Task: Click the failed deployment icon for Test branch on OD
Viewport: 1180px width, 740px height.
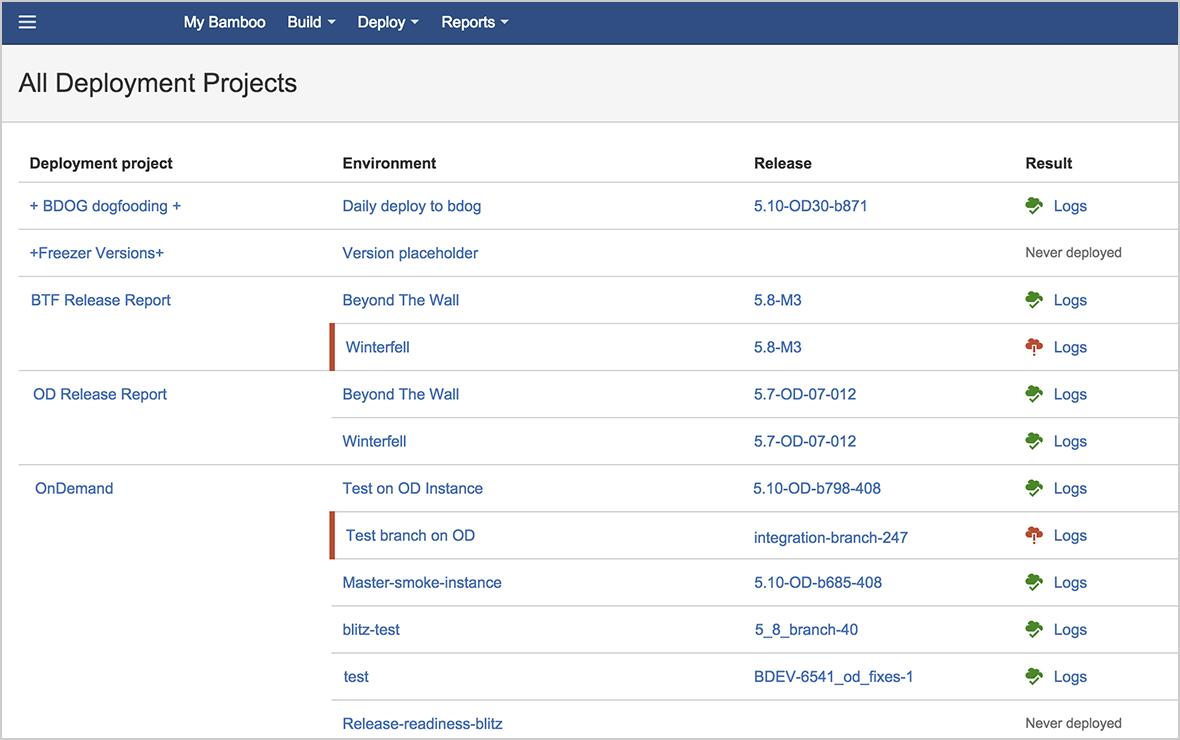Action: [1034, 535]
